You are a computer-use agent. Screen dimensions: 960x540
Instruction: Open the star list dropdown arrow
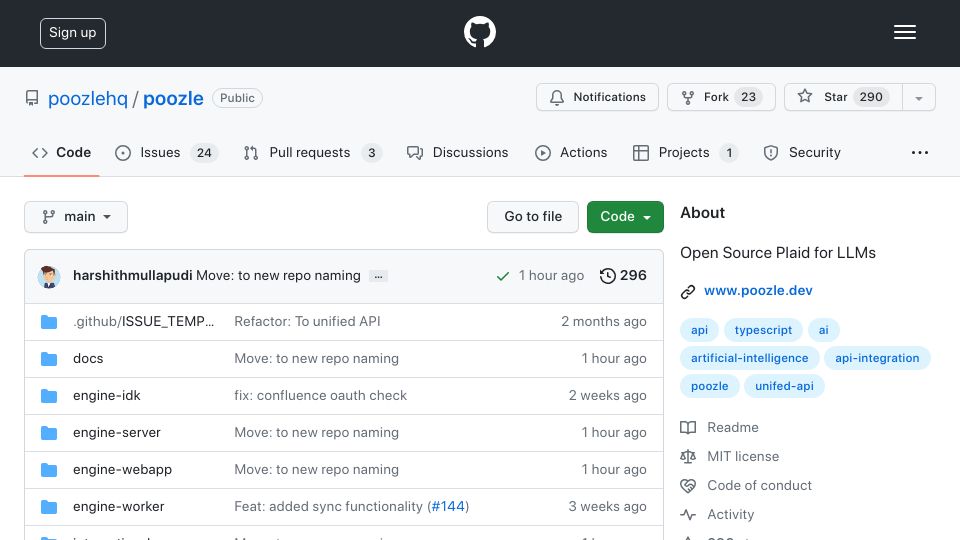pyautogui.click(x=918, y=97)
